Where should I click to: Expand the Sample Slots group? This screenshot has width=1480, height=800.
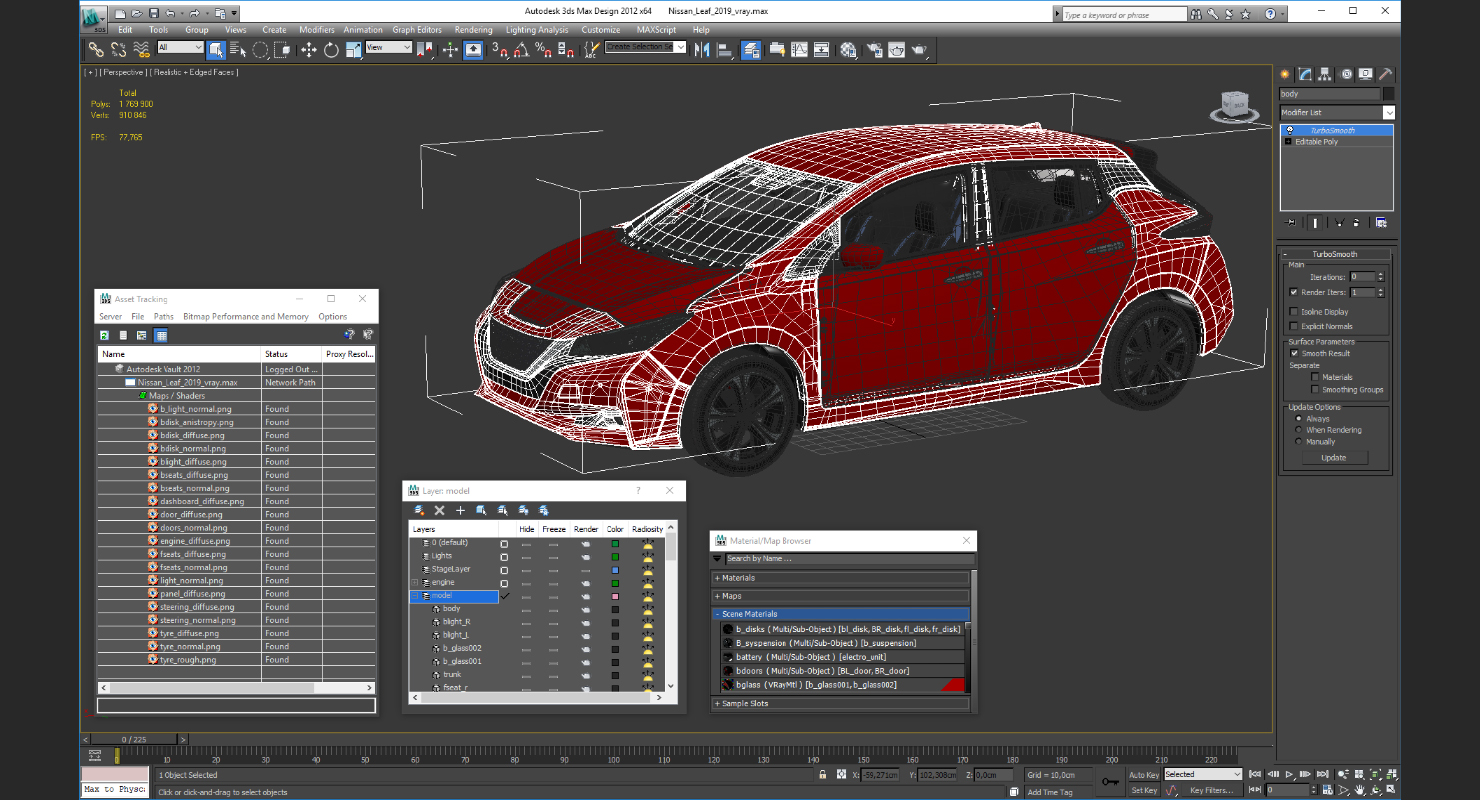pyautogui.click(x=840, y=703)
